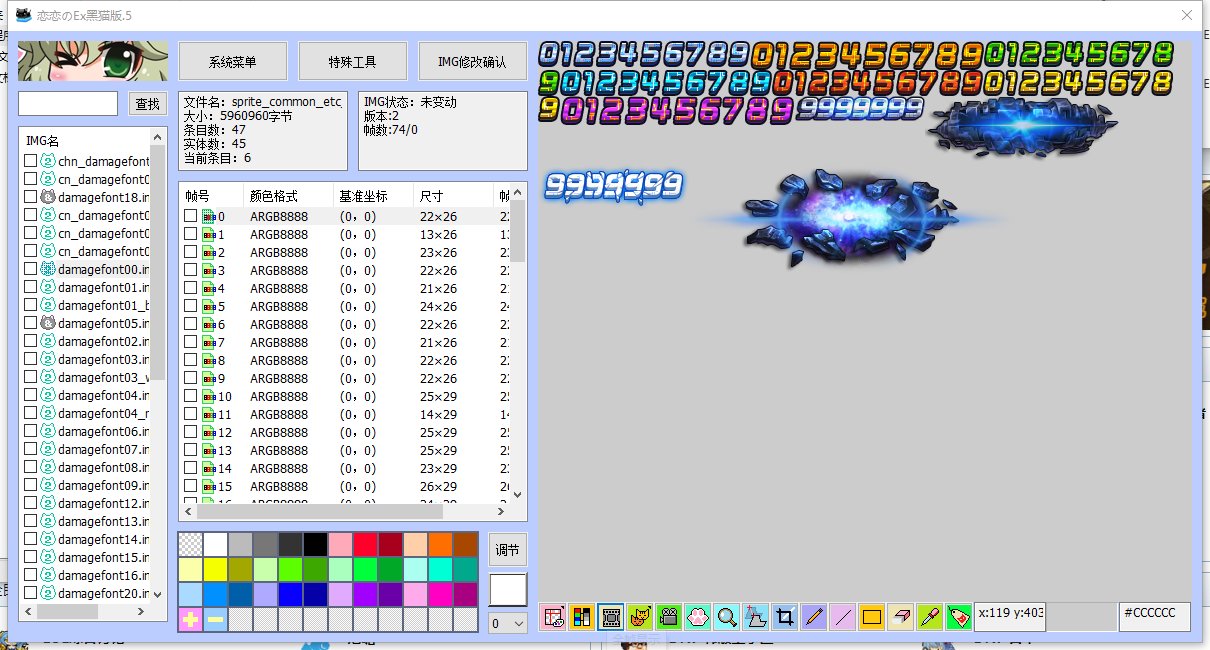Pick the transparent checkerboard swatch
This screenshot has width=1210, height=650.
[190, 544]
